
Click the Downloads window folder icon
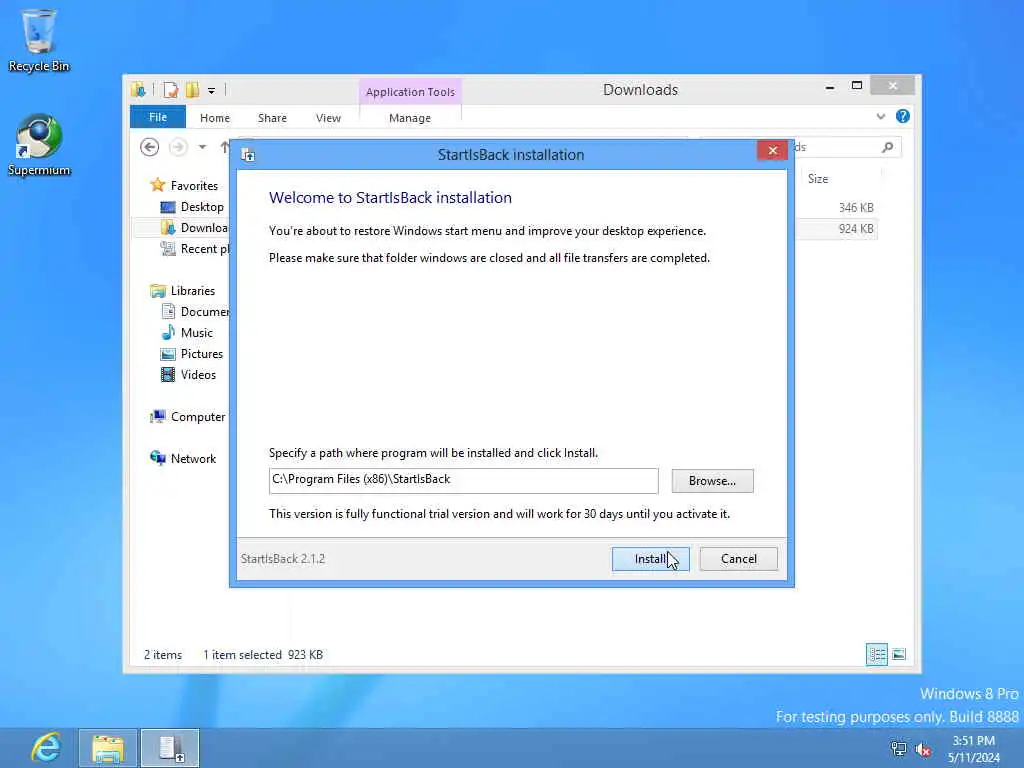coord(138,90)
